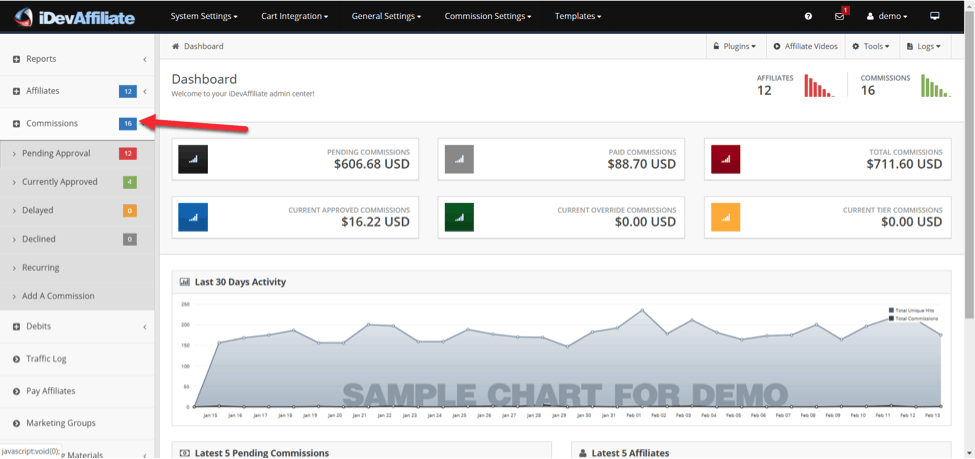
Task: Open the Traffic Log page
Action: [77, 359]
